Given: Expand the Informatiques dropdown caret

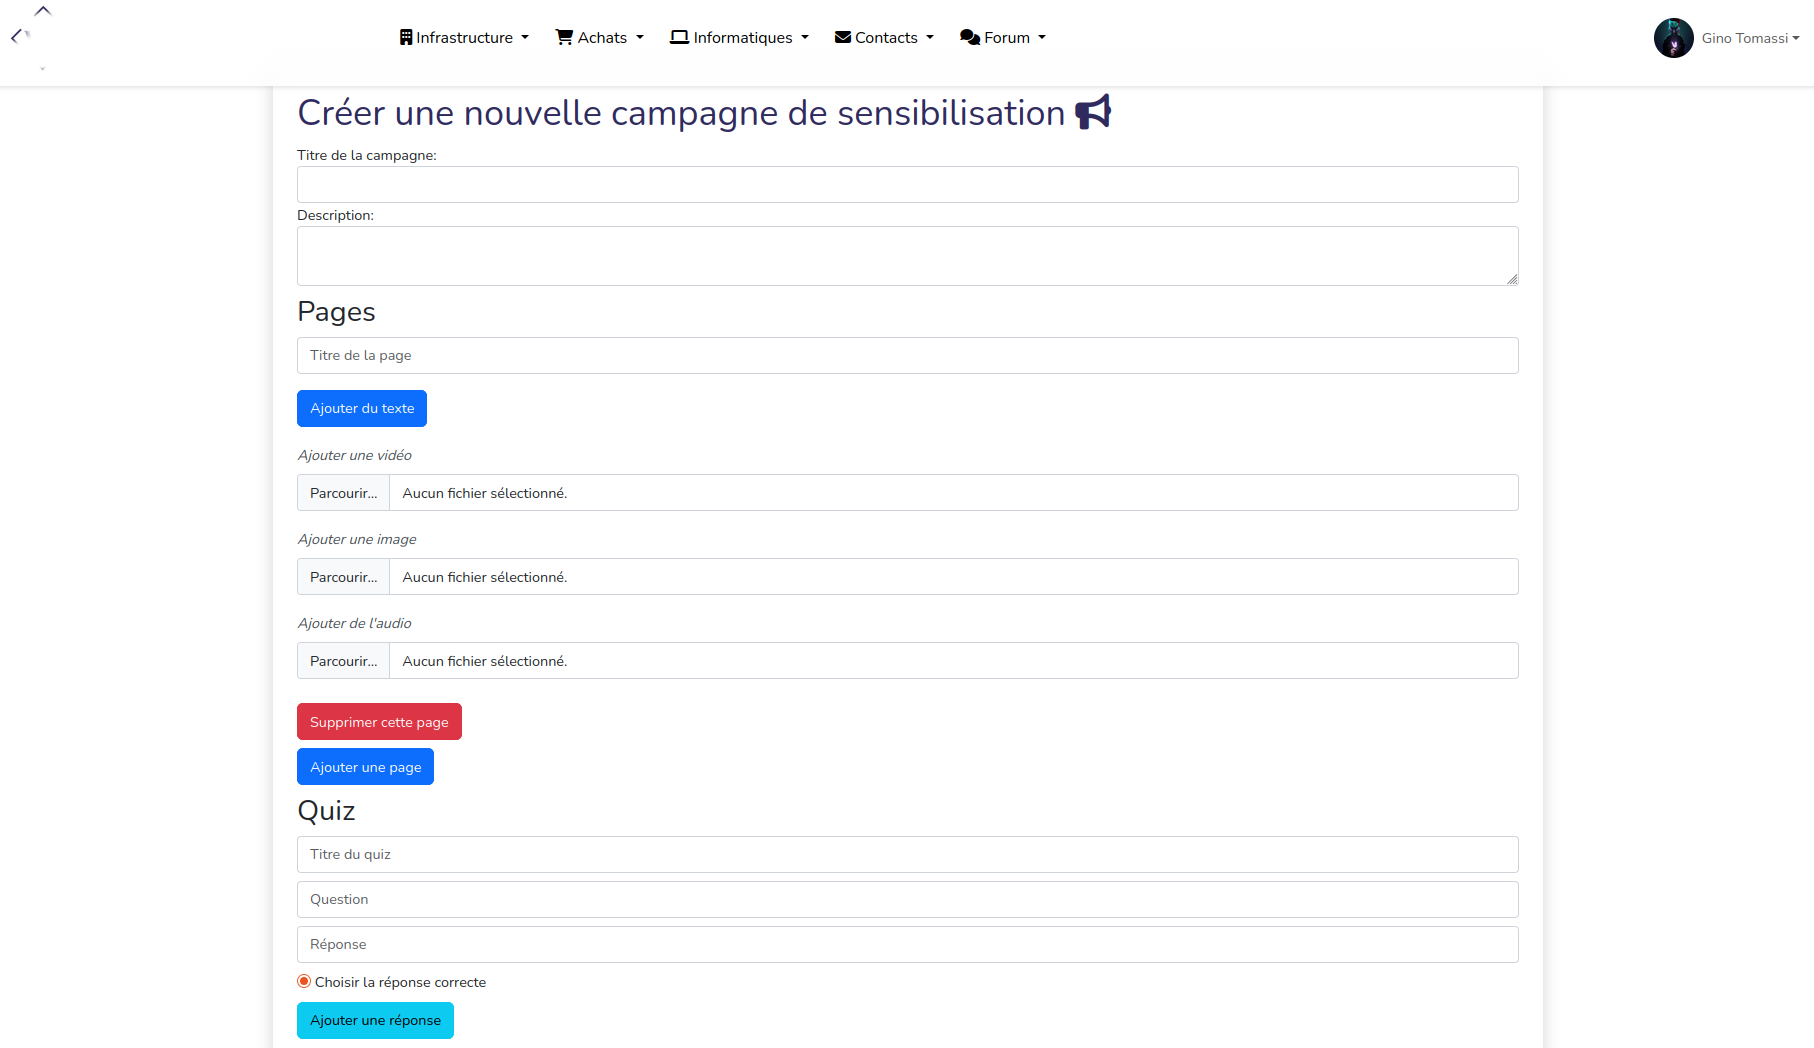Looking at the screenshot, I should pos(804,38).
